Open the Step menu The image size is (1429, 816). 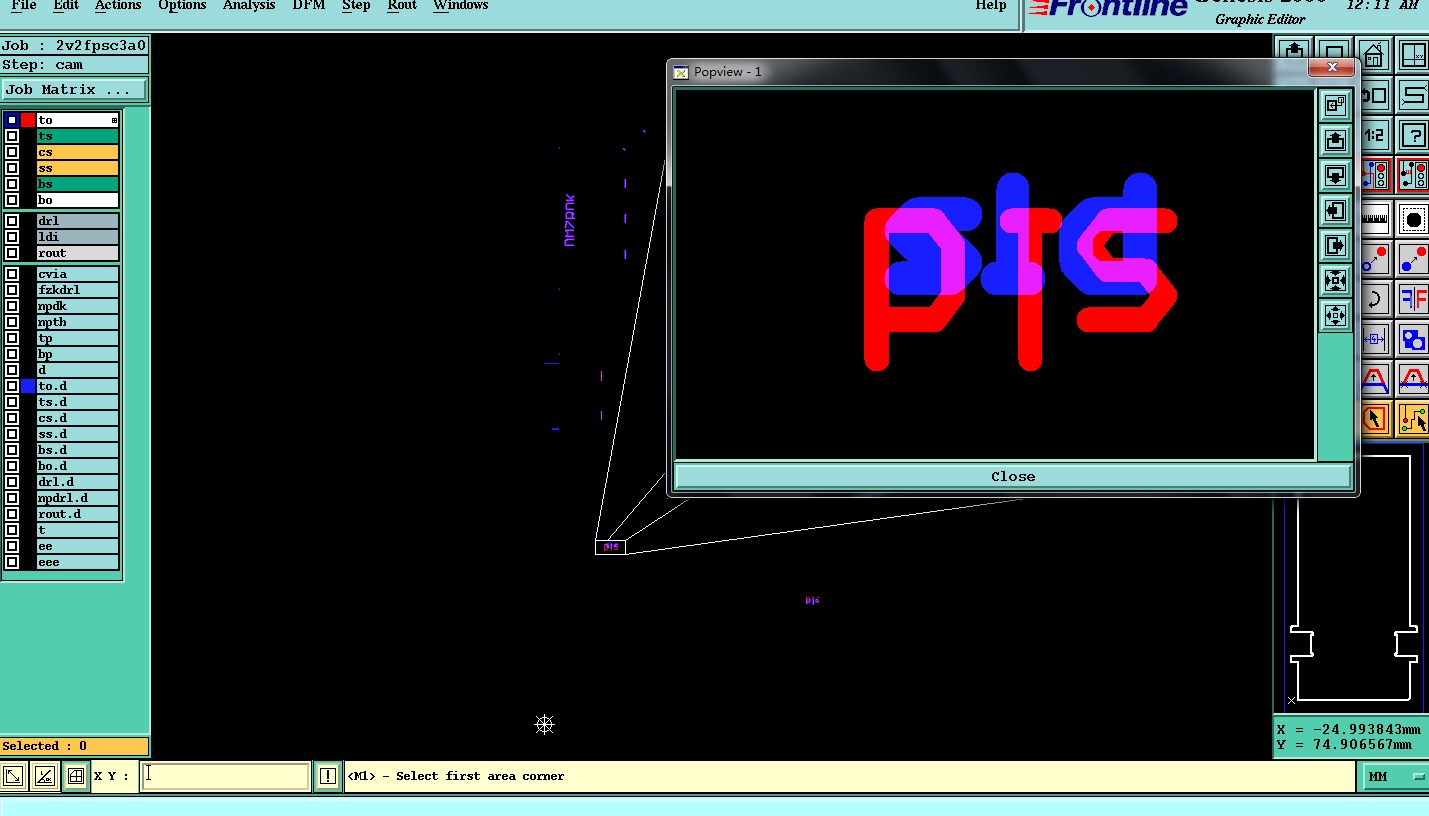click(356, 6)
